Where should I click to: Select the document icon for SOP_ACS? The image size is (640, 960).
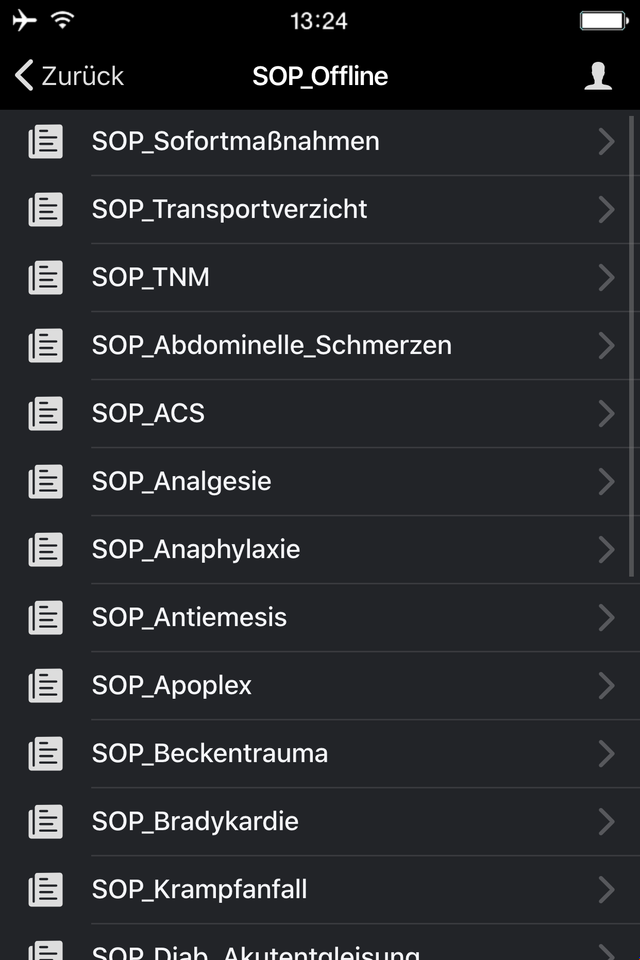tap(45, 413)
